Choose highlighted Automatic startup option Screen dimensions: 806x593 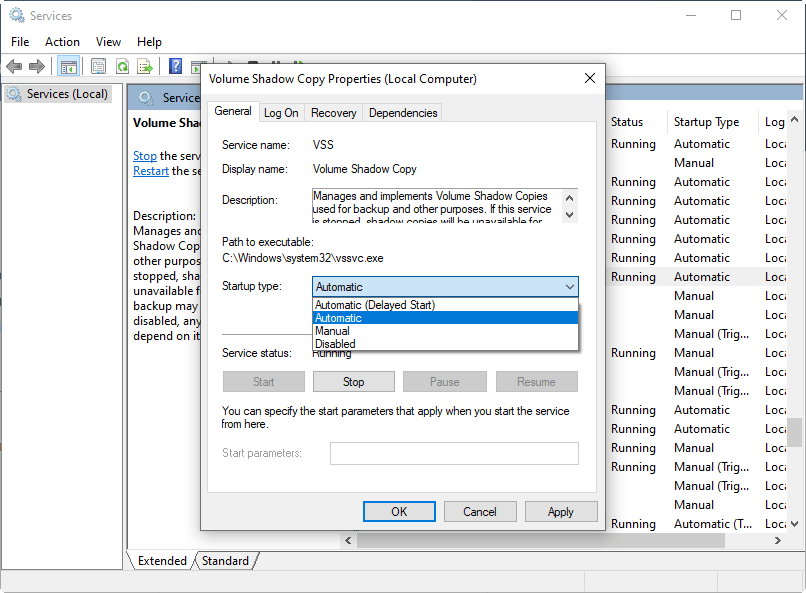(x=445, y=318)
